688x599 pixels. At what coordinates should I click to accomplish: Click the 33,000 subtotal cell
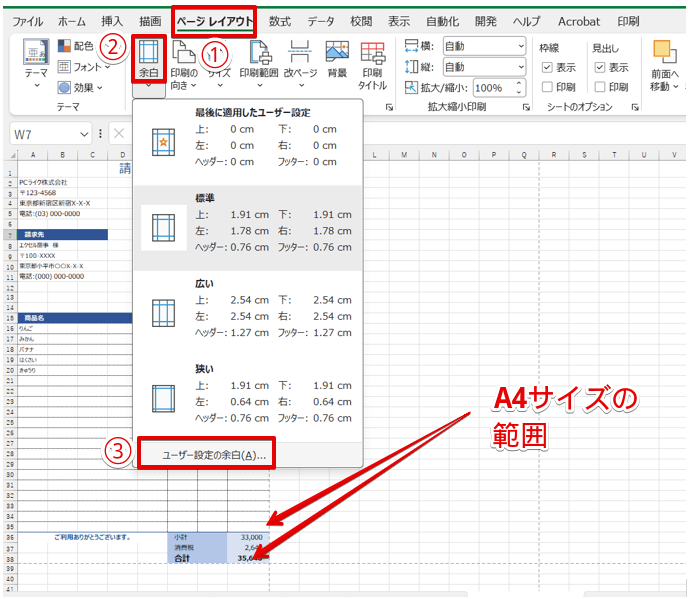248,537
